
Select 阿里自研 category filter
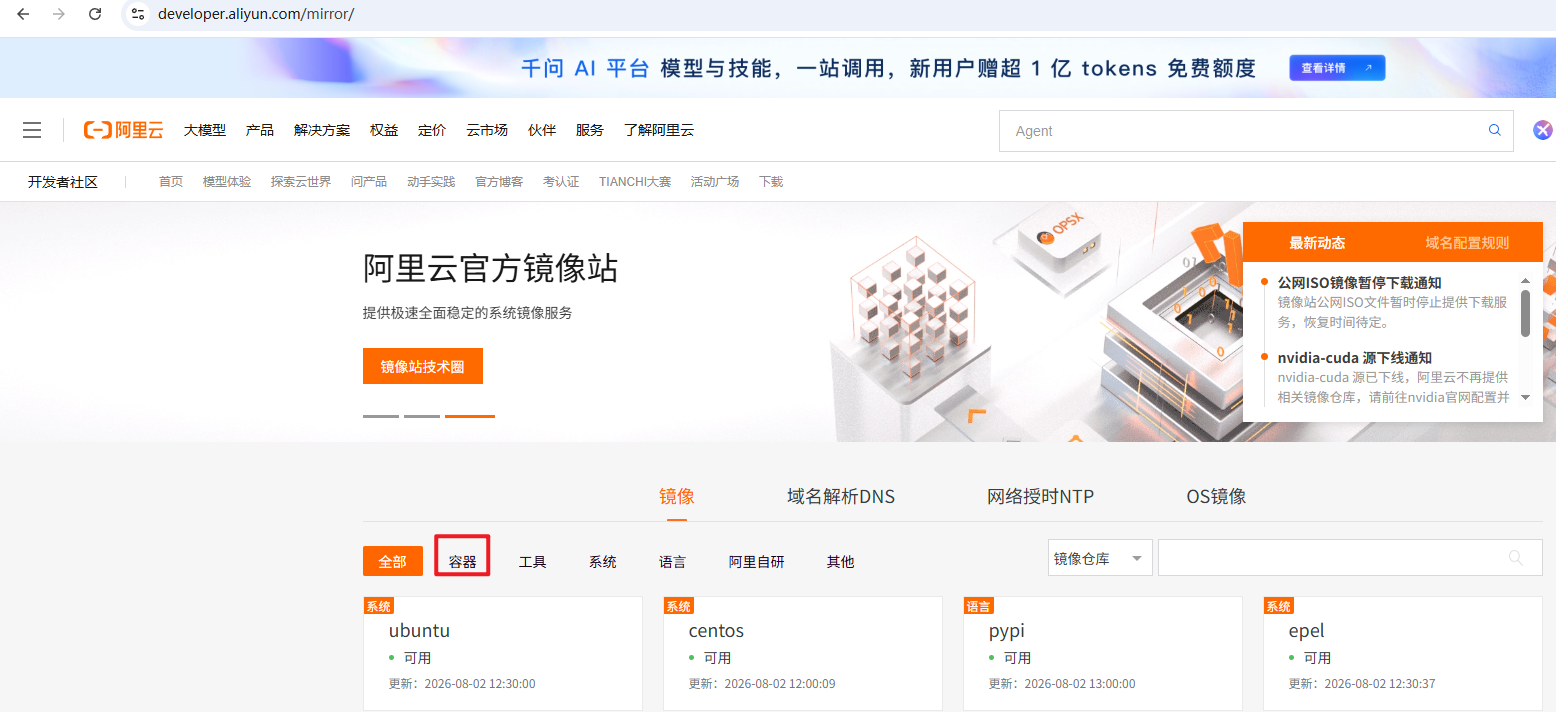756,562
